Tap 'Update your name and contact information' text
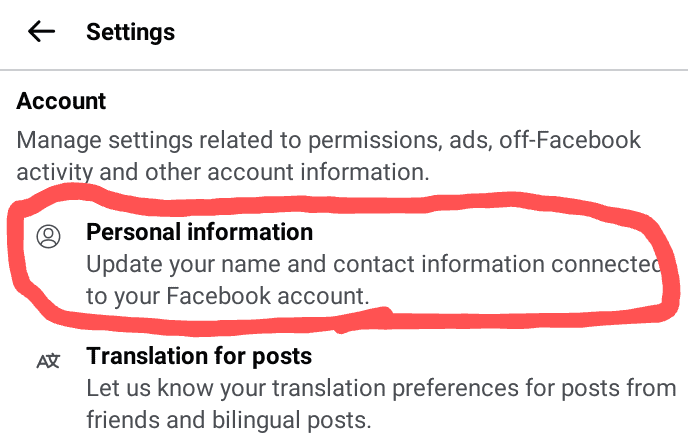Screen dimensions: 688x446 372,265
